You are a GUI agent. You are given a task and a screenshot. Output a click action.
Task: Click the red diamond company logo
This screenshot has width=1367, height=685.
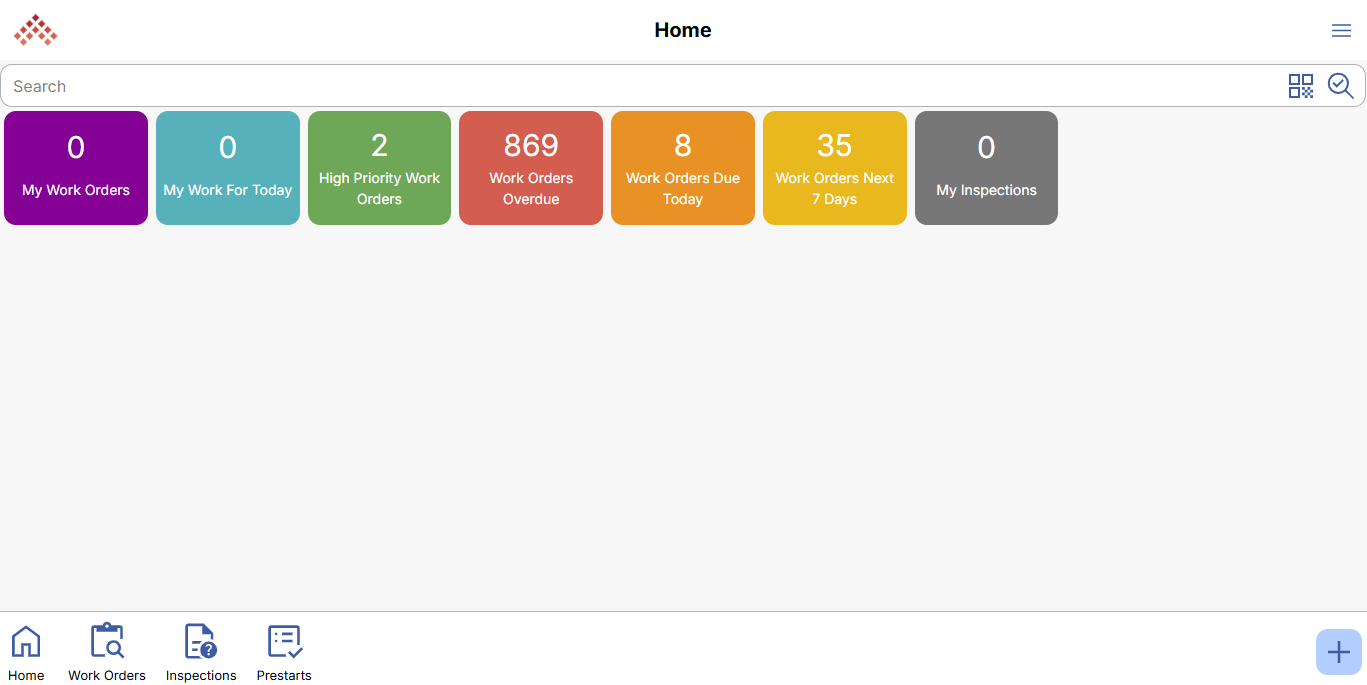(36, 30)
